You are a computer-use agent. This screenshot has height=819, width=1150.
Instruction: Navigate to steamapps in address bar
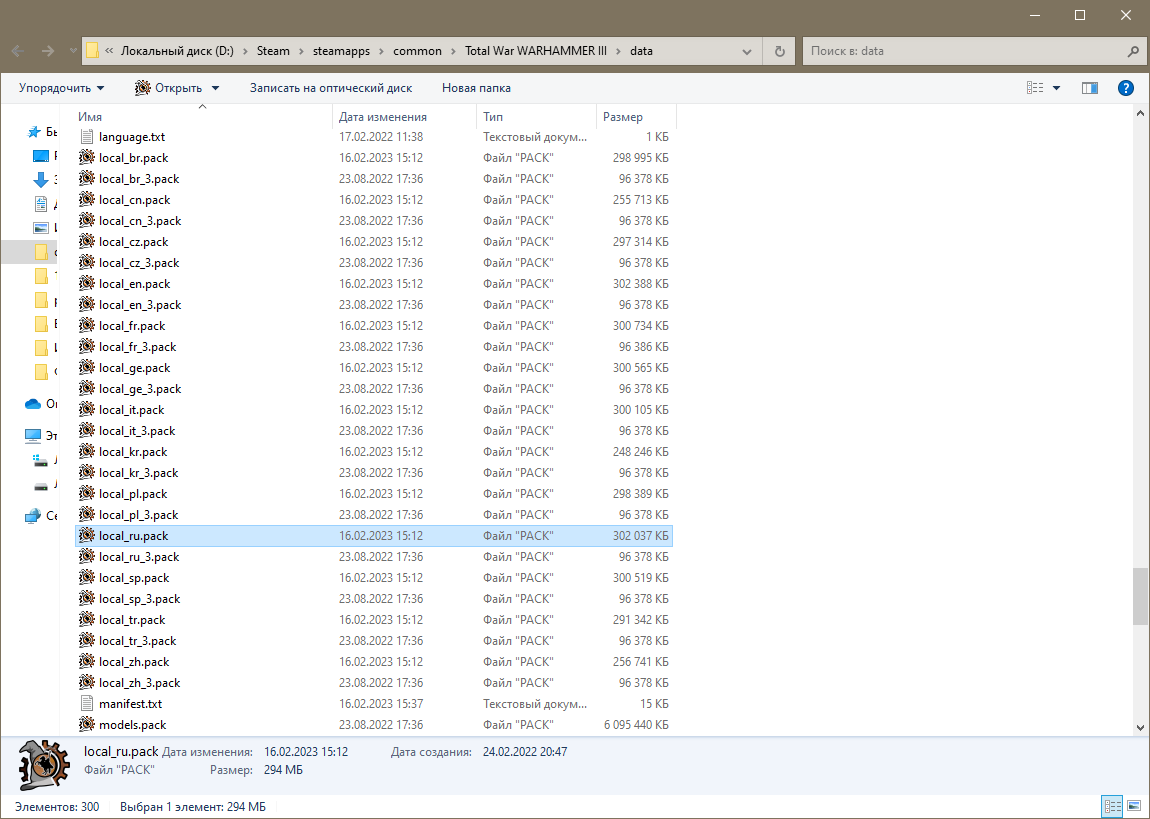click(x=341, y=51)
